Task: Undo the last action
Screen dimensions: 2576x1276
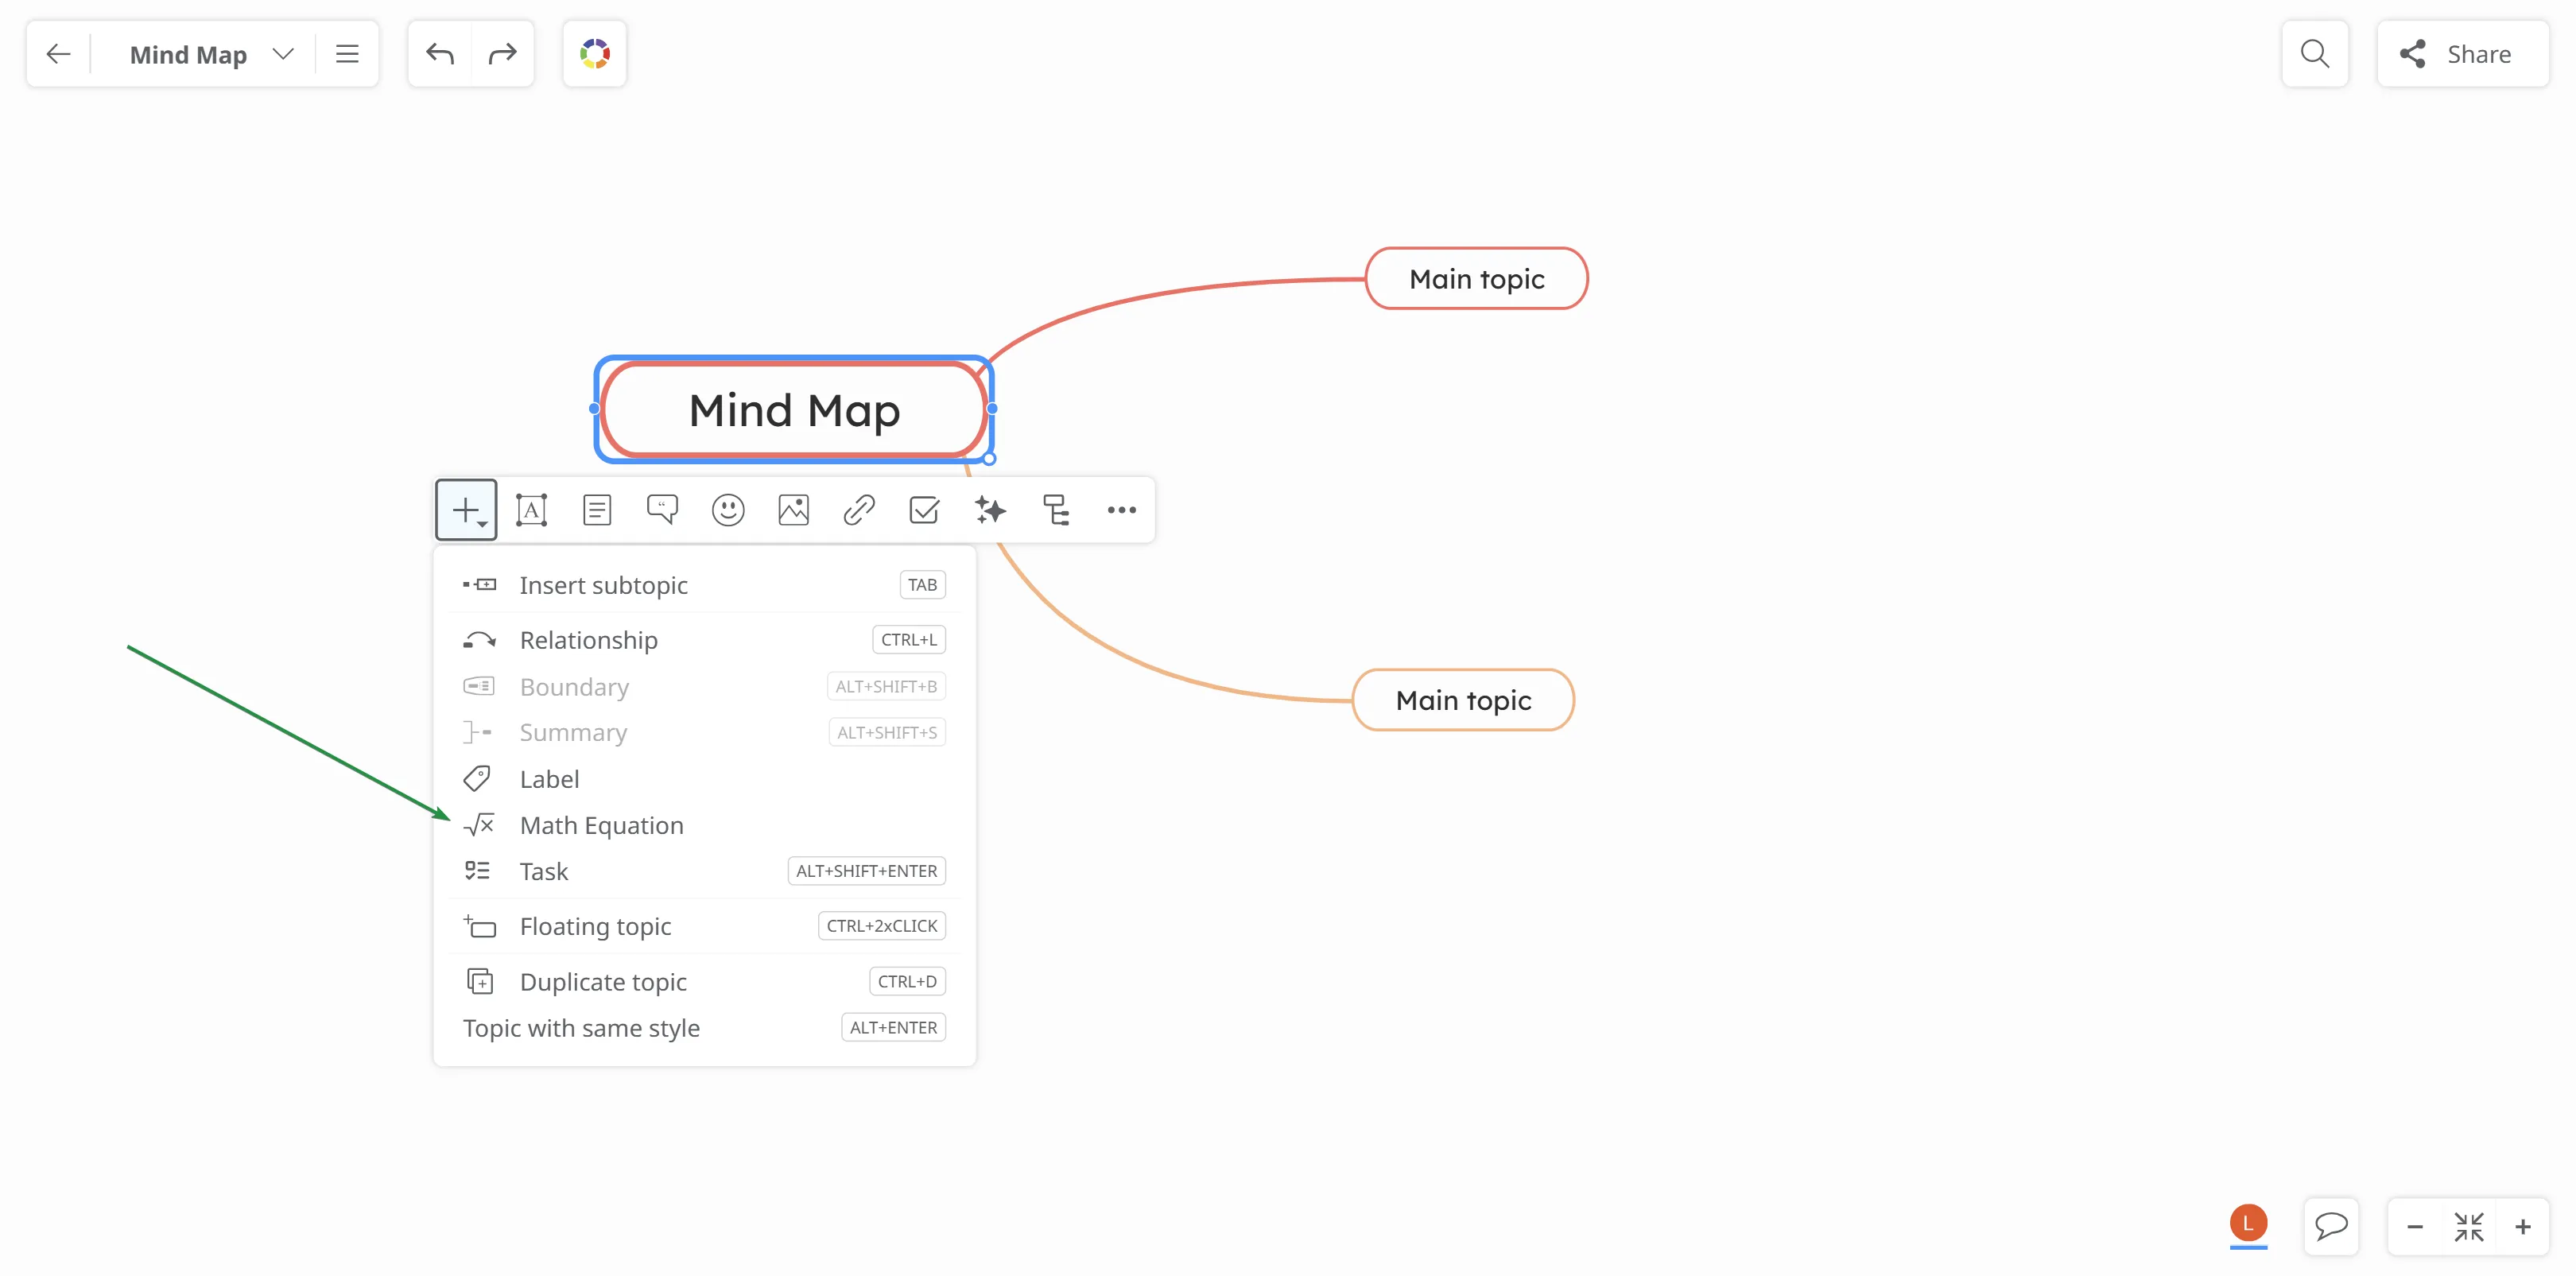Action: coord(440,54)
